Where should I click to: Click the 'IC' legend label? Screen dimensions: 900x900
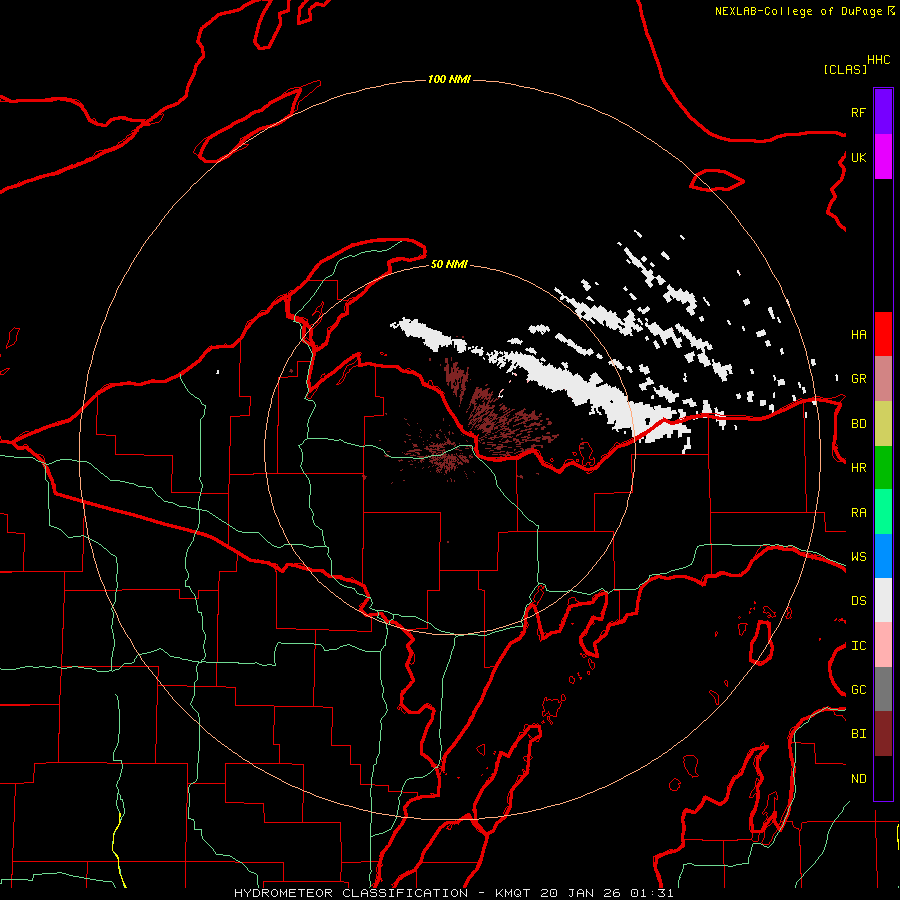pyautogui.click(x=858, y=646)
